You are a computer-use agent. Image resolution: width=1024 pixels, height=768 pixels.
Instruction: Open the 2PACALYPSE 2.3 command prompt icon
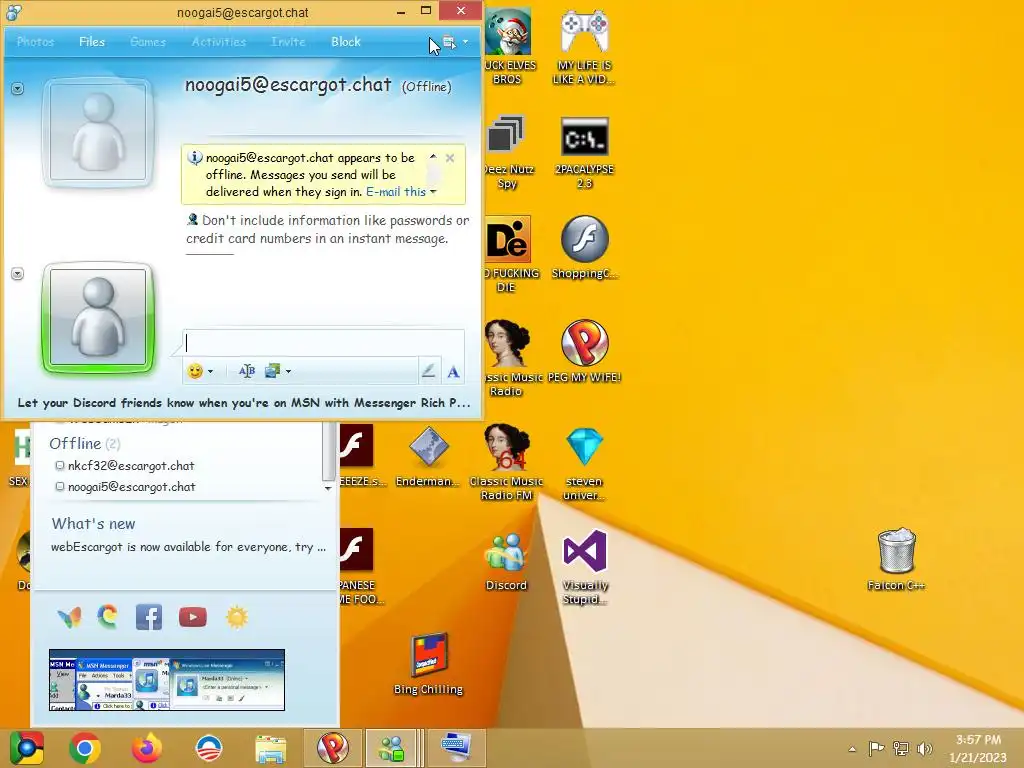pos(584,153)
